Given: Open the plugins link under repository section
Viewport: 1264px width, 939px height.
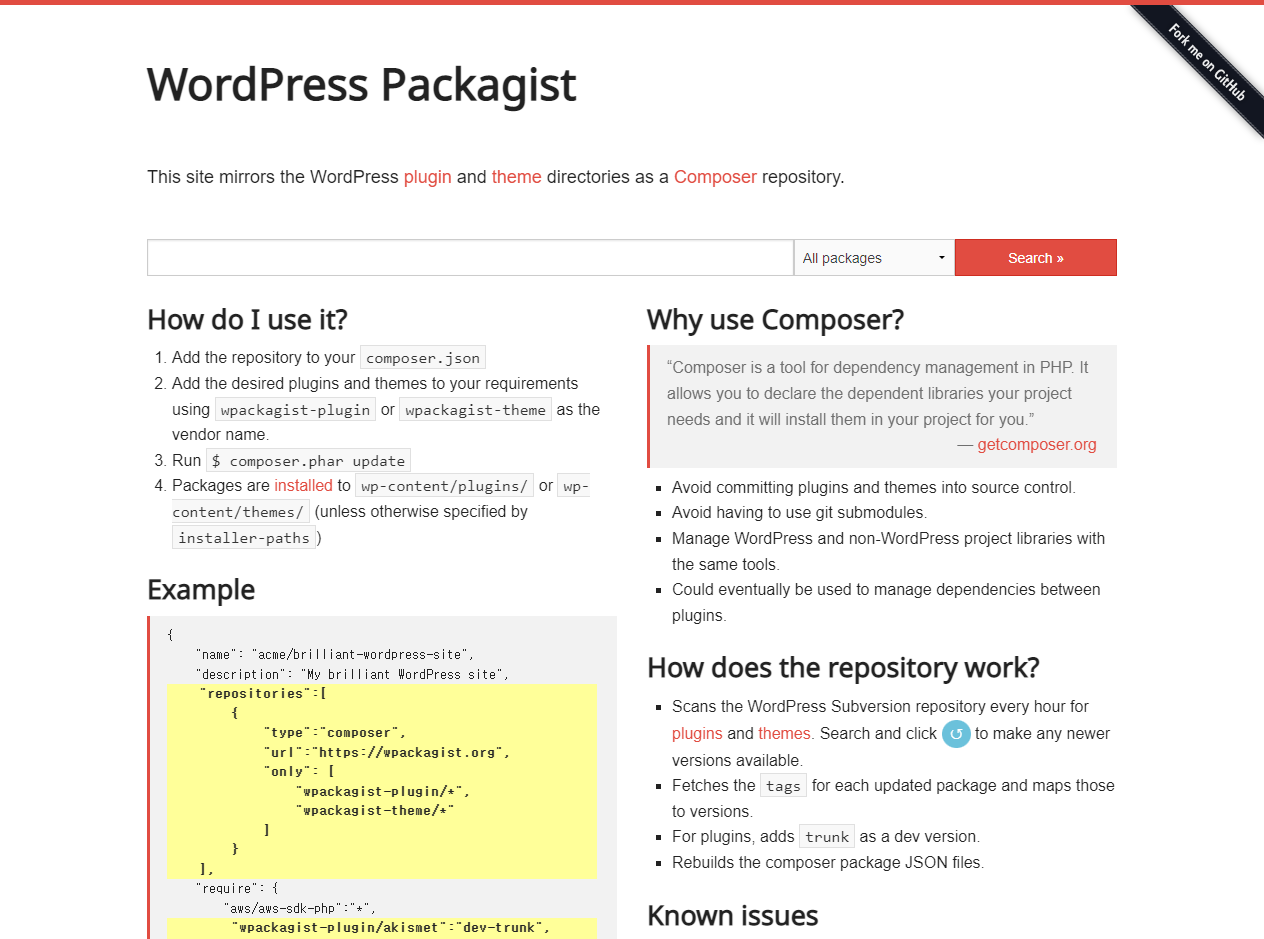Looking at the screenshot, I should click(x=697, y=733).
